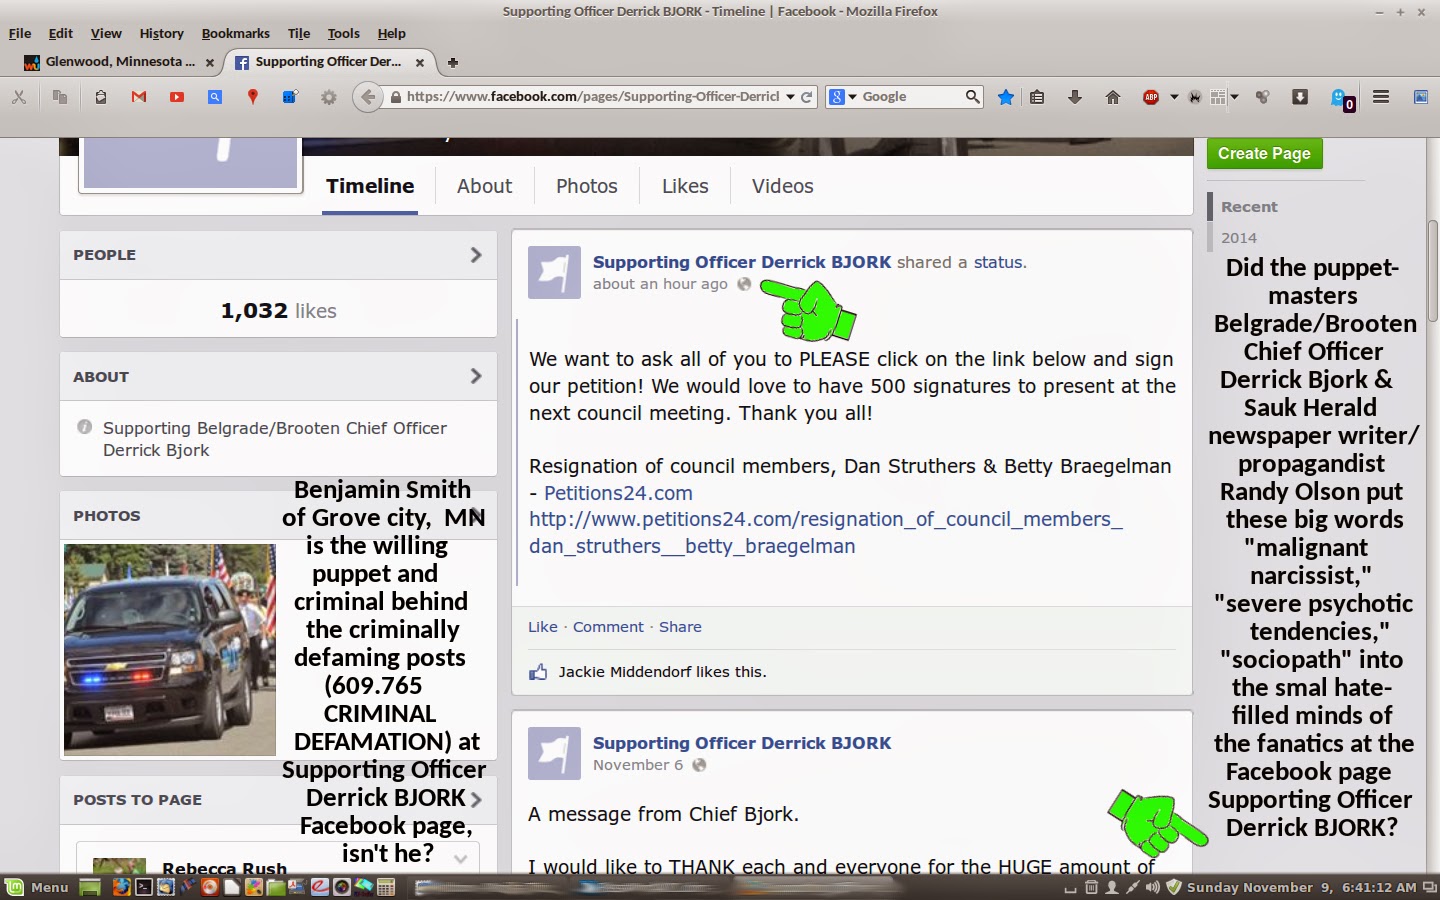1440x900 pixels.
Task: Show bookmarks list icon next to star
Action: [x=1037, y=97]
